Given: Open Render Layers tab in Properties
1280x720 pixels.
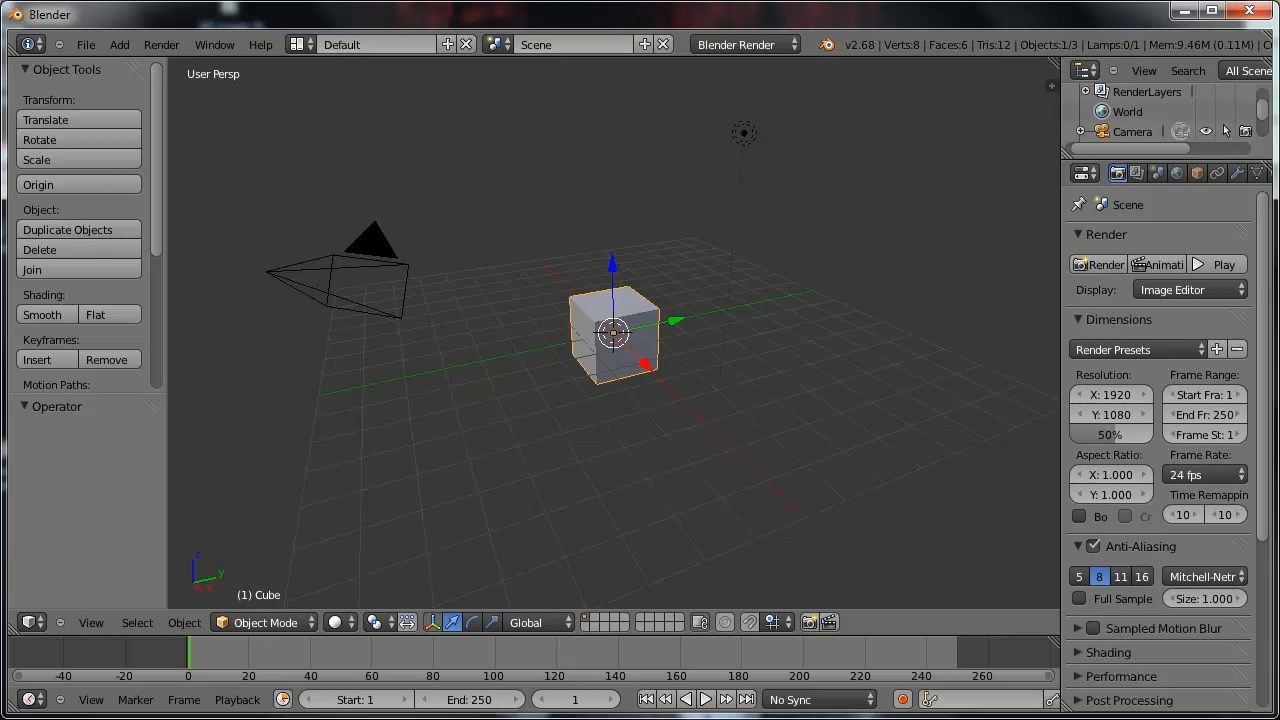Looking at the screenshot, I should click(1137, 173).
